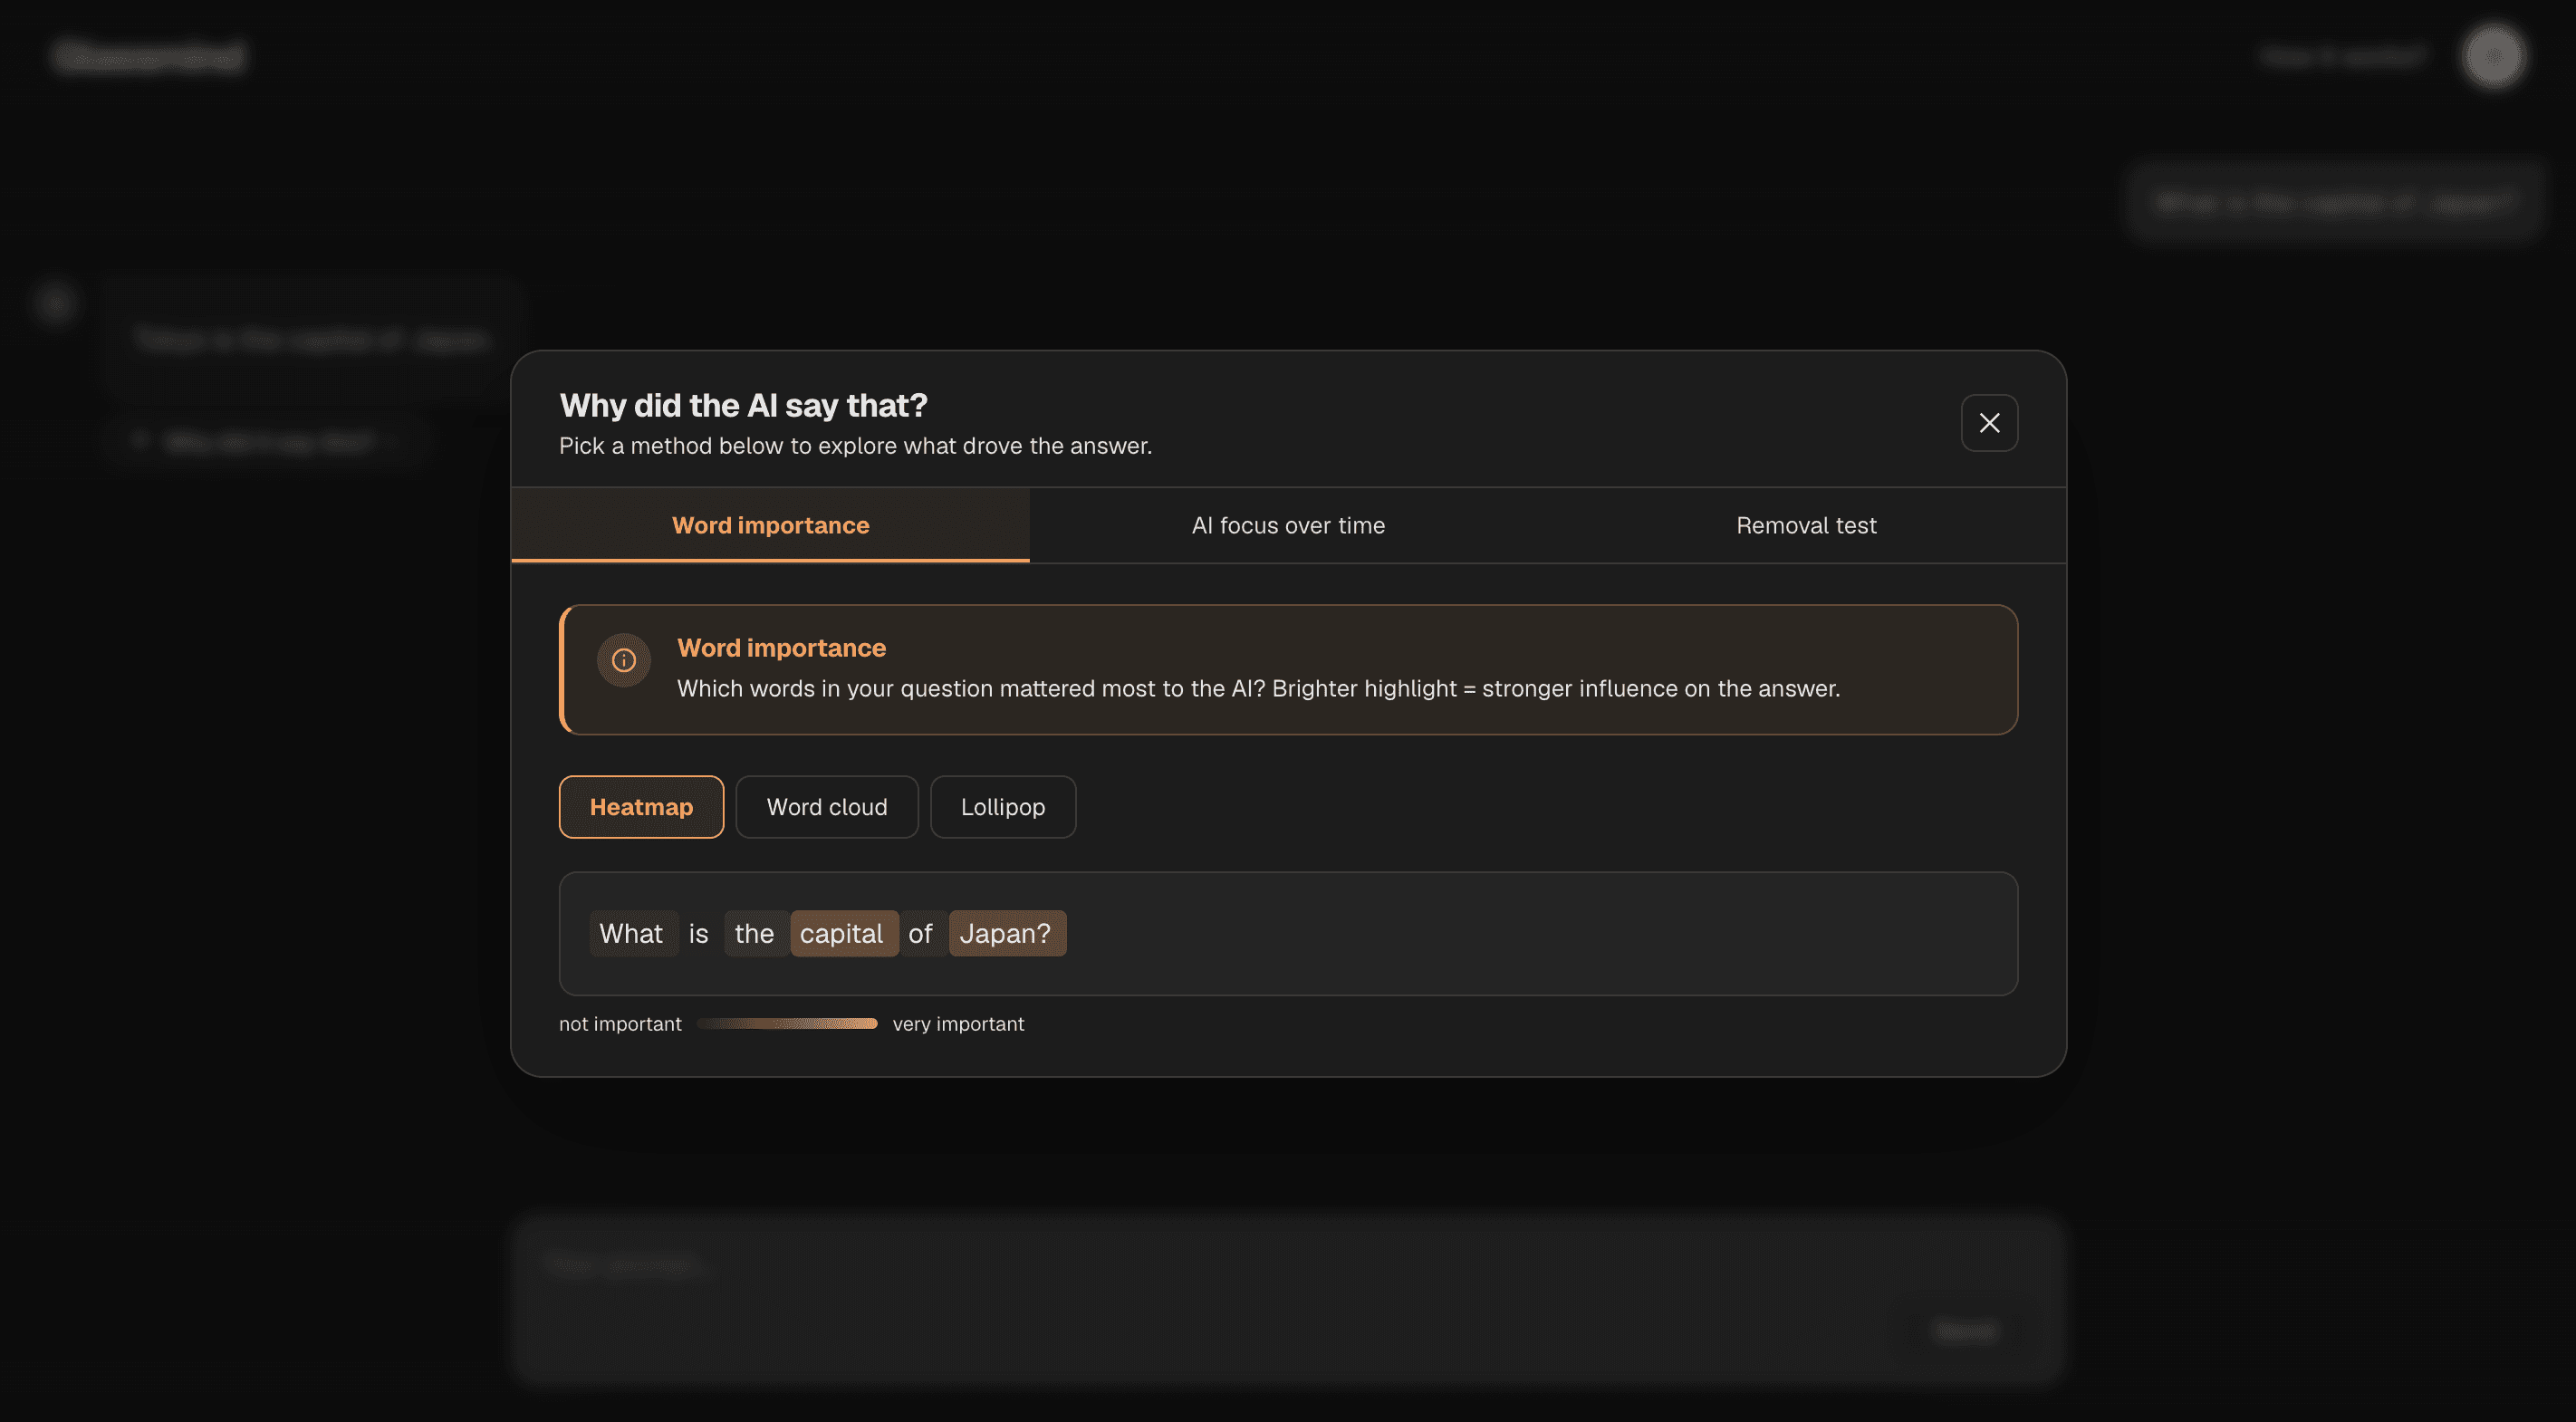Choose the Heatmap view option
2576x1422 pixels.
pyautogui.click(x=641, y=807)
